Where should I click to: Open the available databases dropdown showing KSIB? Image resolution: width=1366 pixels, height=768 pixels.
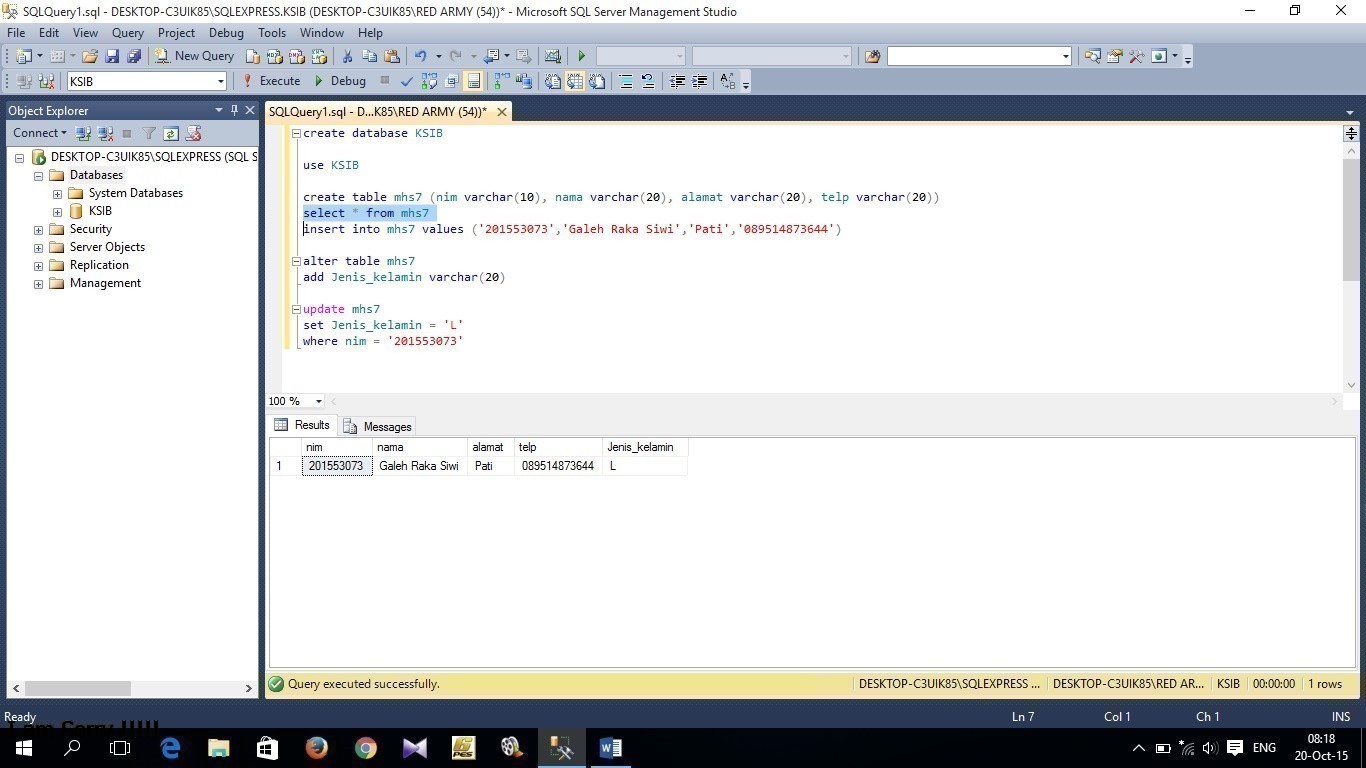coord(221,81)
